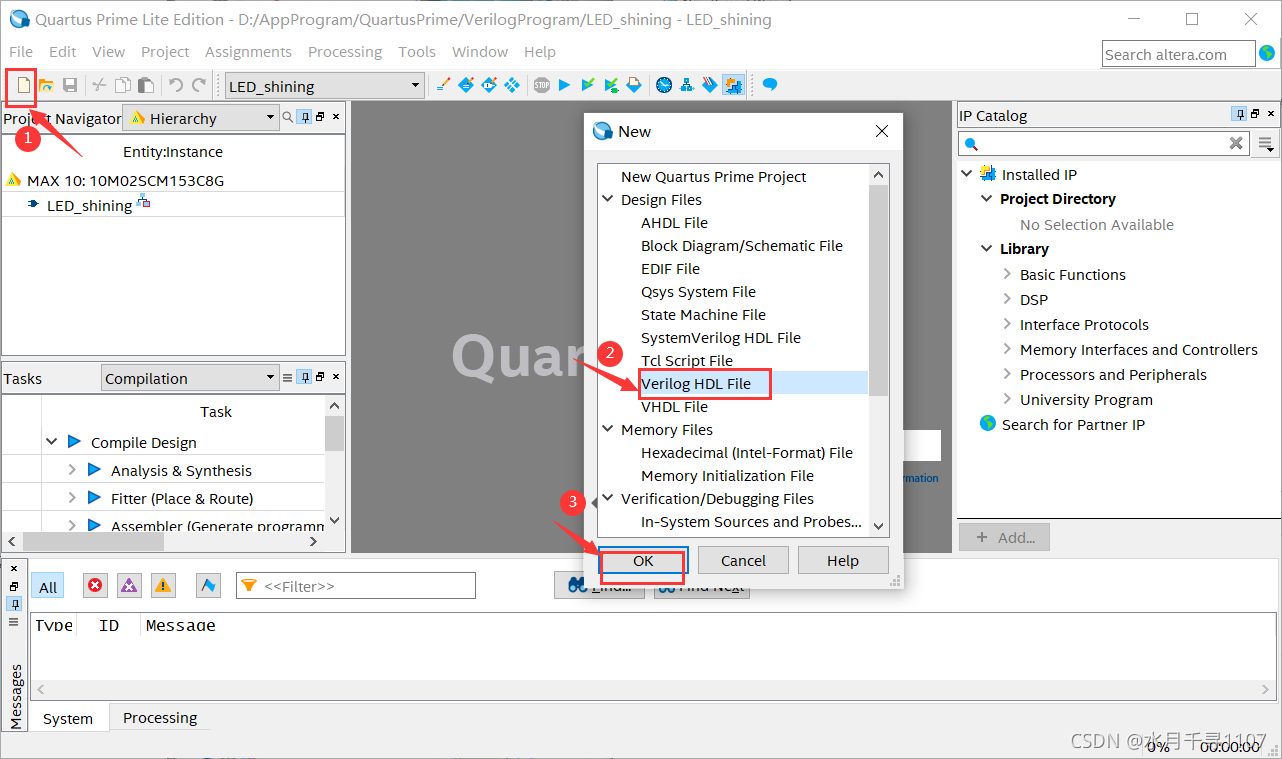The height and width of the screenshot is (759, 1282).
Task: Click the Paste clipboard icon
Action: pos(145,86)
